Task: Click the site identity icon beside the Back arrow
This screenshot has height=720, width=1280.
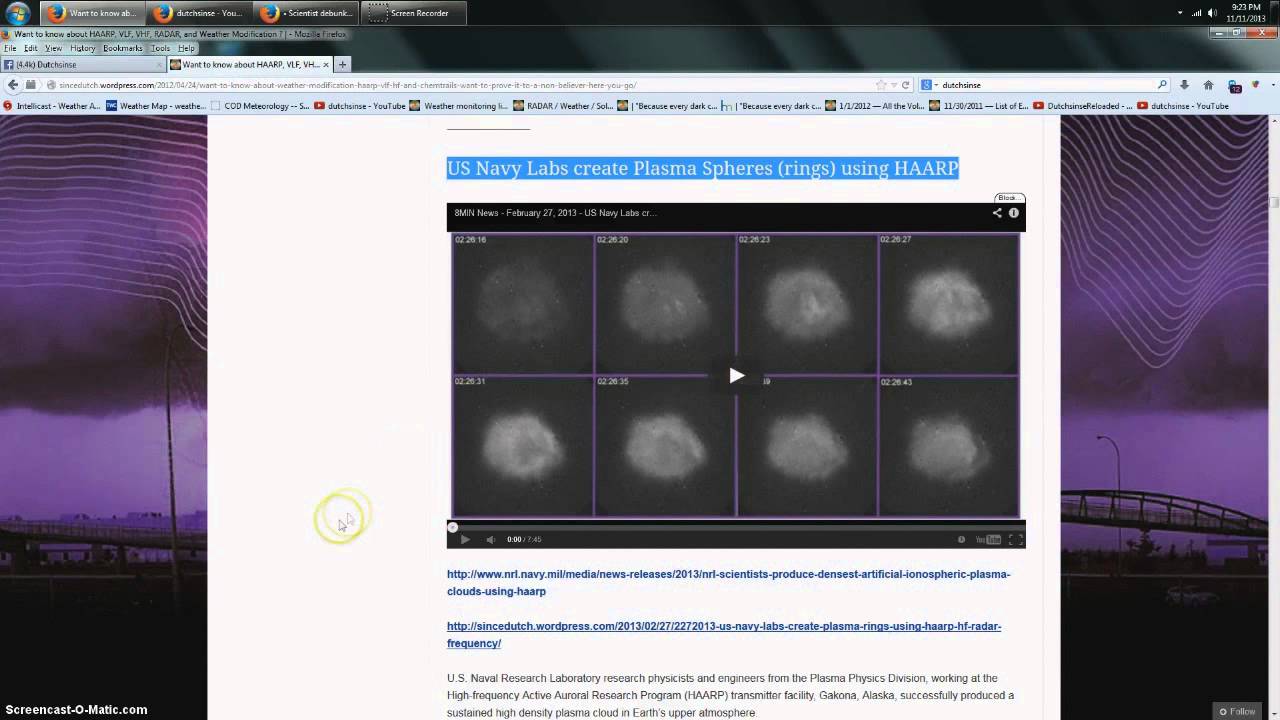Action: click(x=31, y=85)
